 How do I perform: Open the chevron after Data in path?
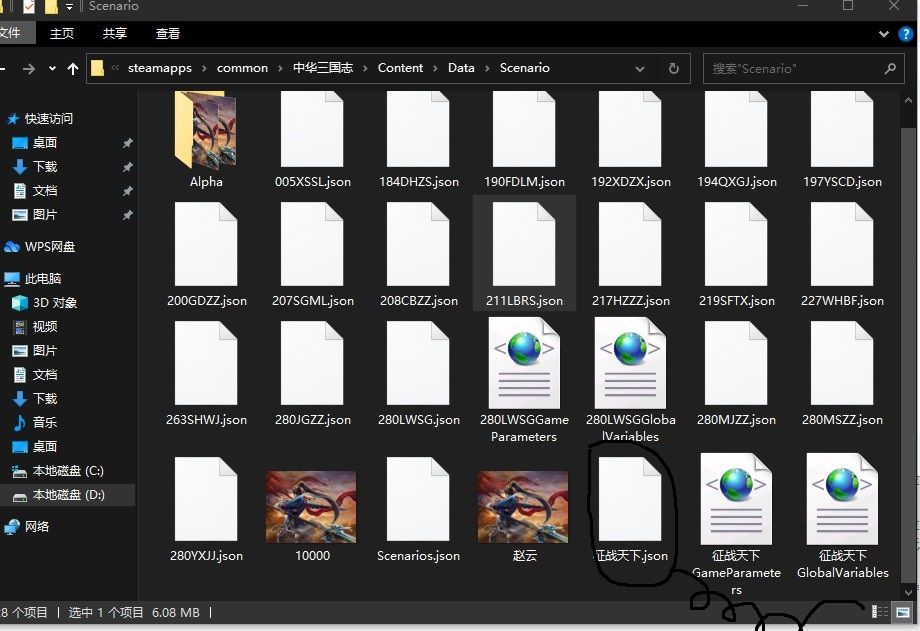pyautogui.click(x=487, y=69)
